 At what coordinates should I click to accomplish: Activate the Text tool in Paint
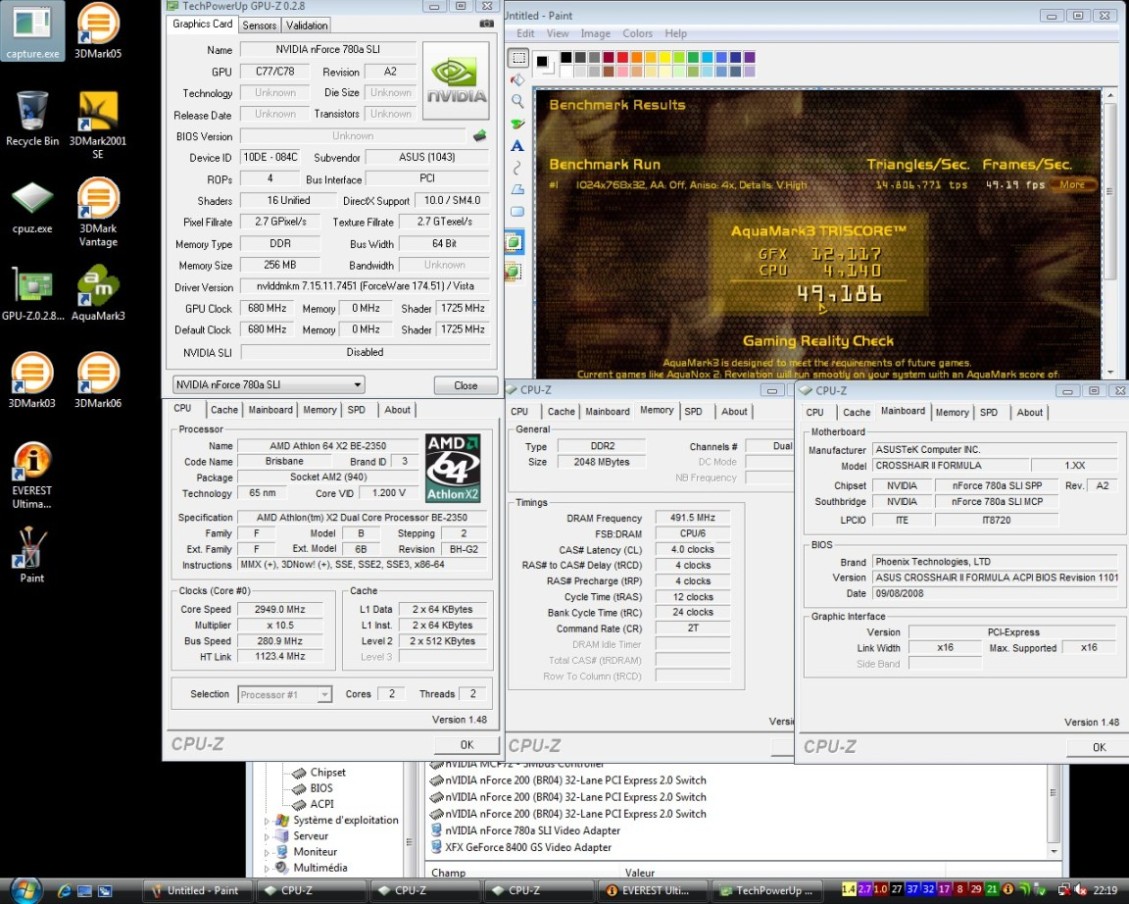(518, 145)
